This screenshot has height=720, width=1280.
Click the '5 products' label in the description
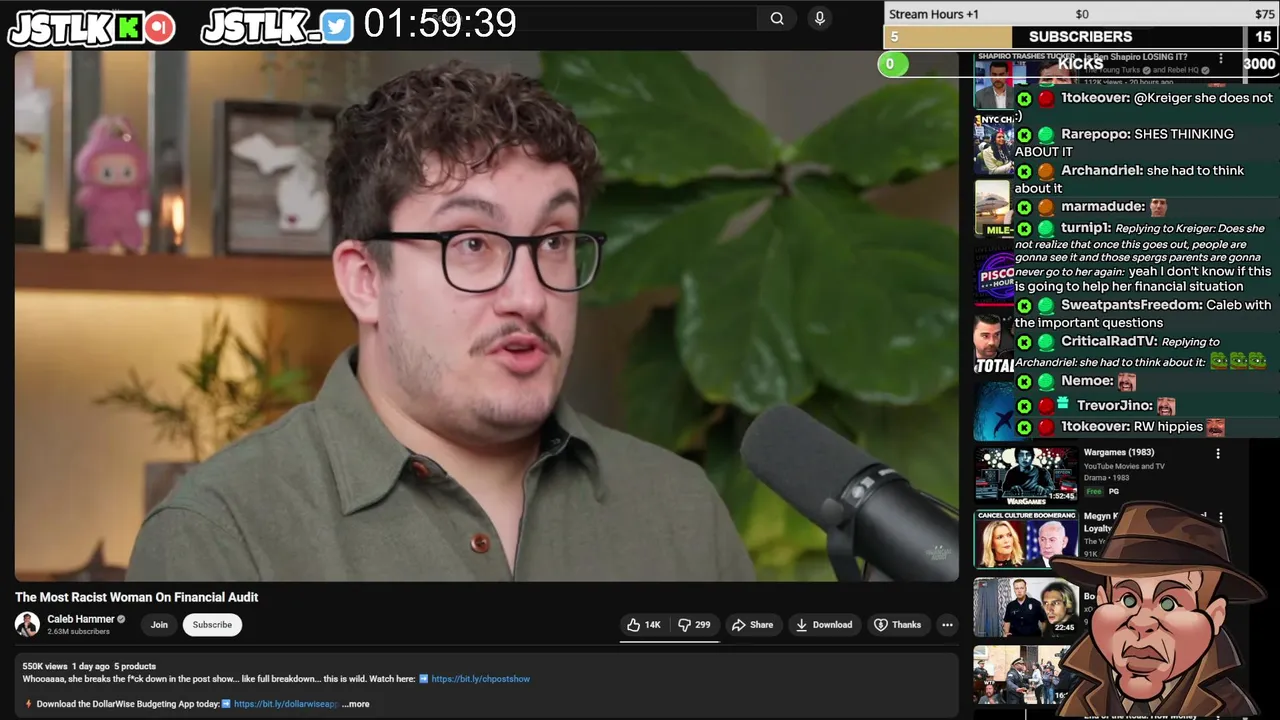point(135,666)
